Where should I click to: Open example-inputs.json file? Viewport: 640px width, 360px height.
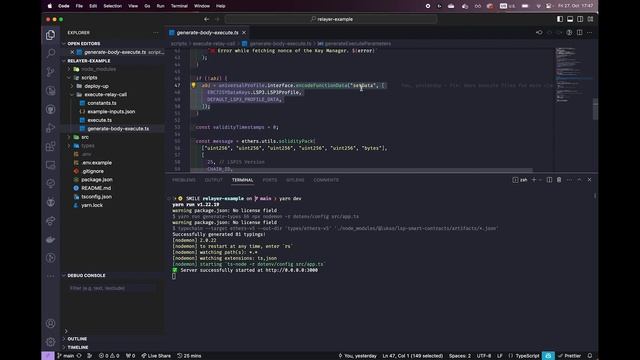[x=111, y=112]
